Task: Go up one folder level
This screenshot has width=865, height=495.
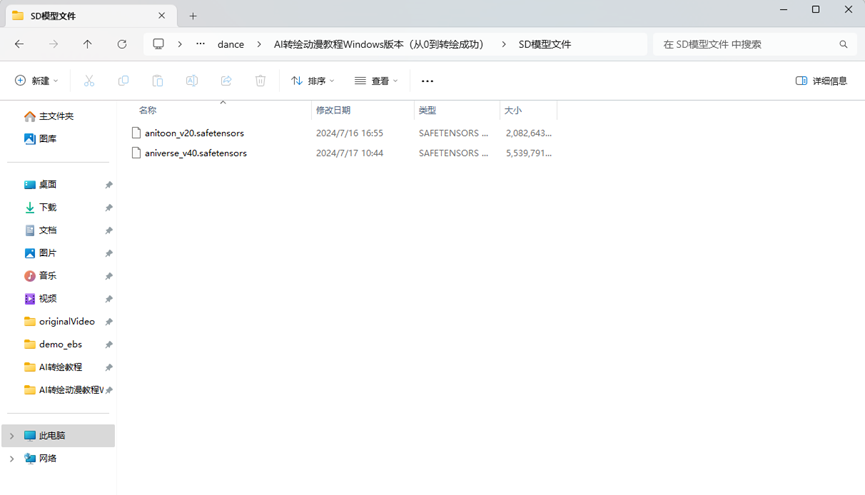Action: [88, 44]
